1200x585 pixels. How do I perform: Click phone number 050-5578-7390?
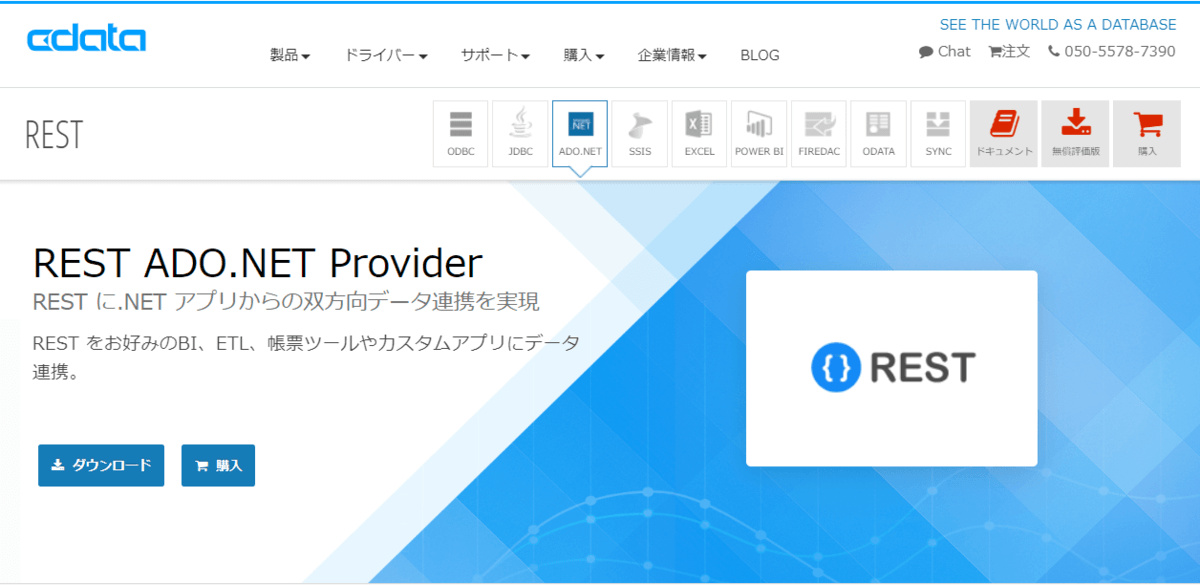coord(1112,51)
